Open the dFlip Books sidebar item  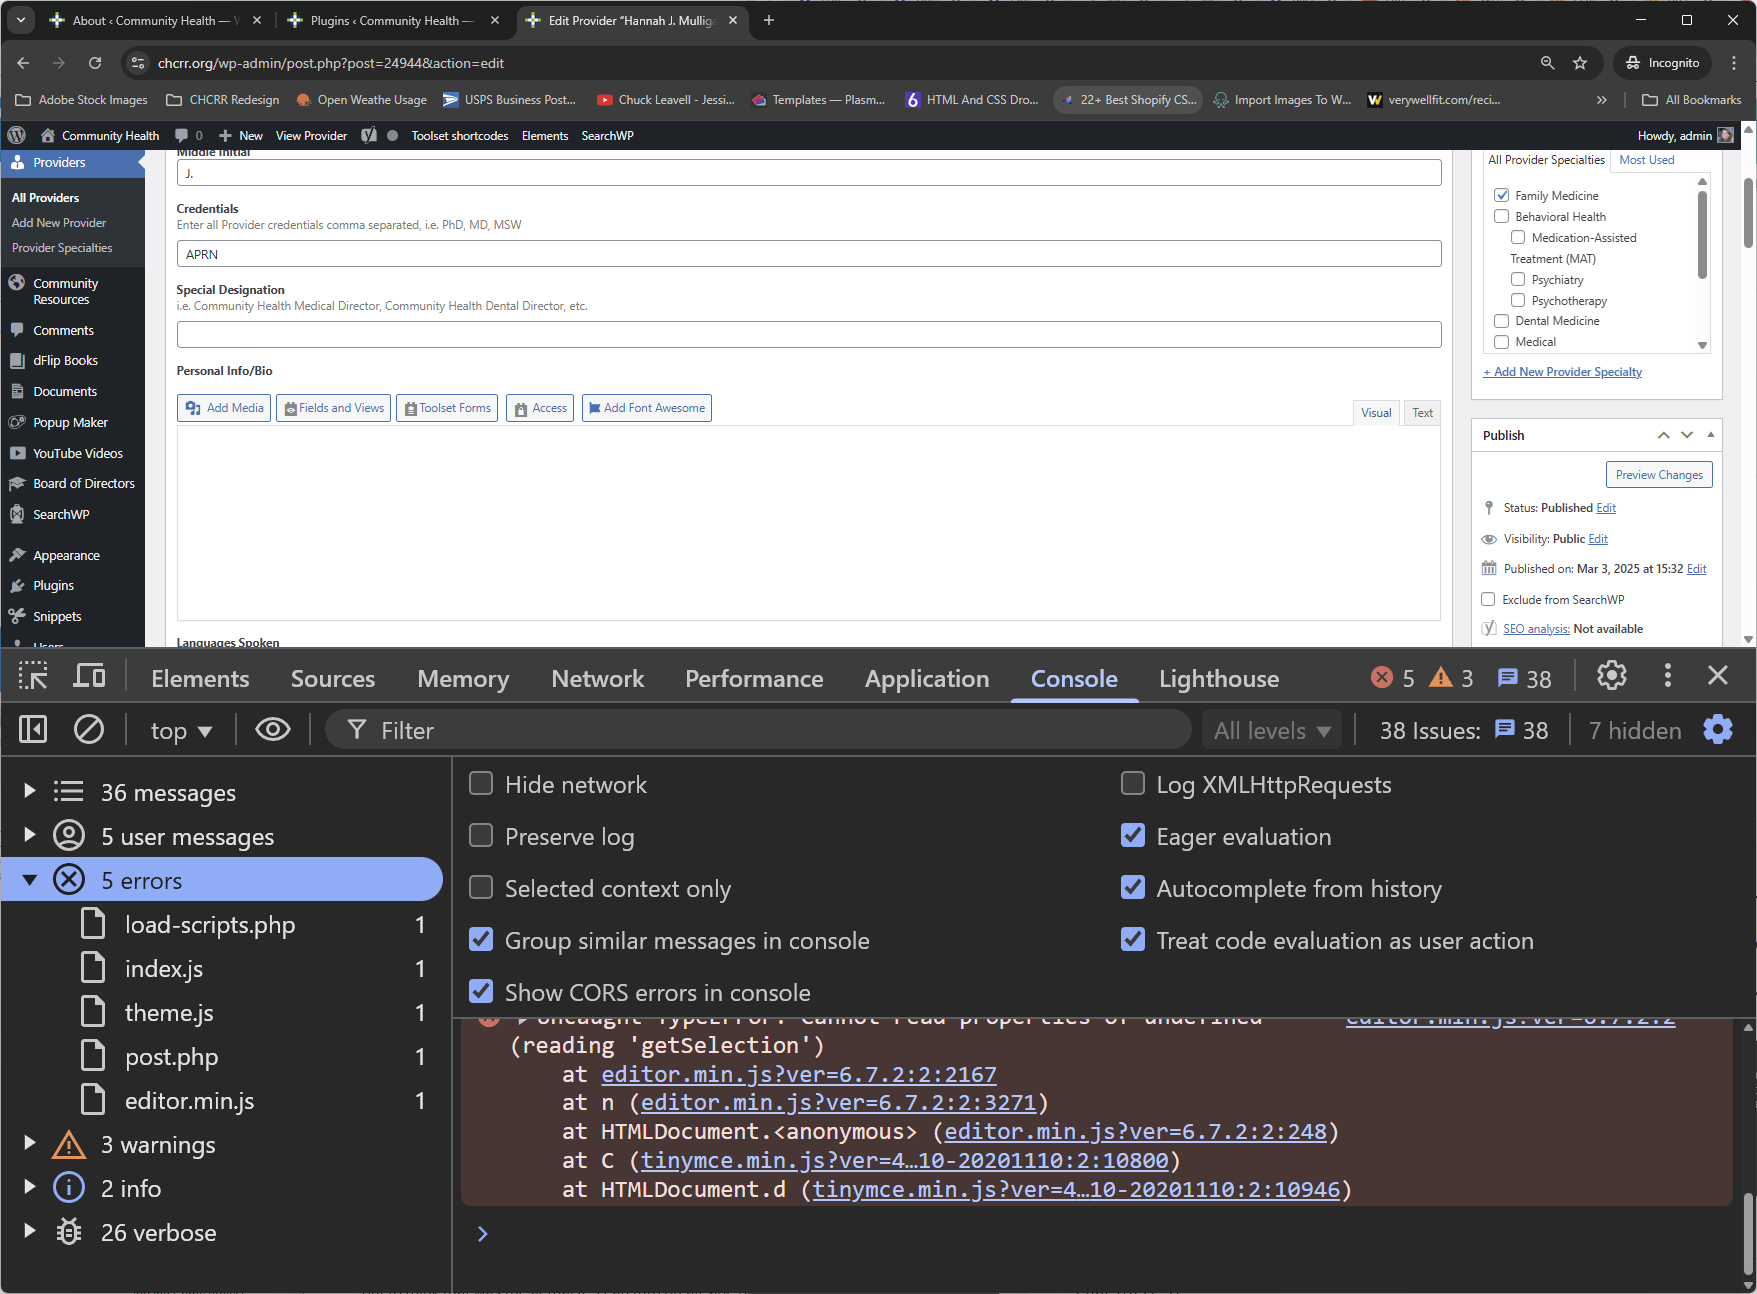pyautogui.click(x=65, y=360)
